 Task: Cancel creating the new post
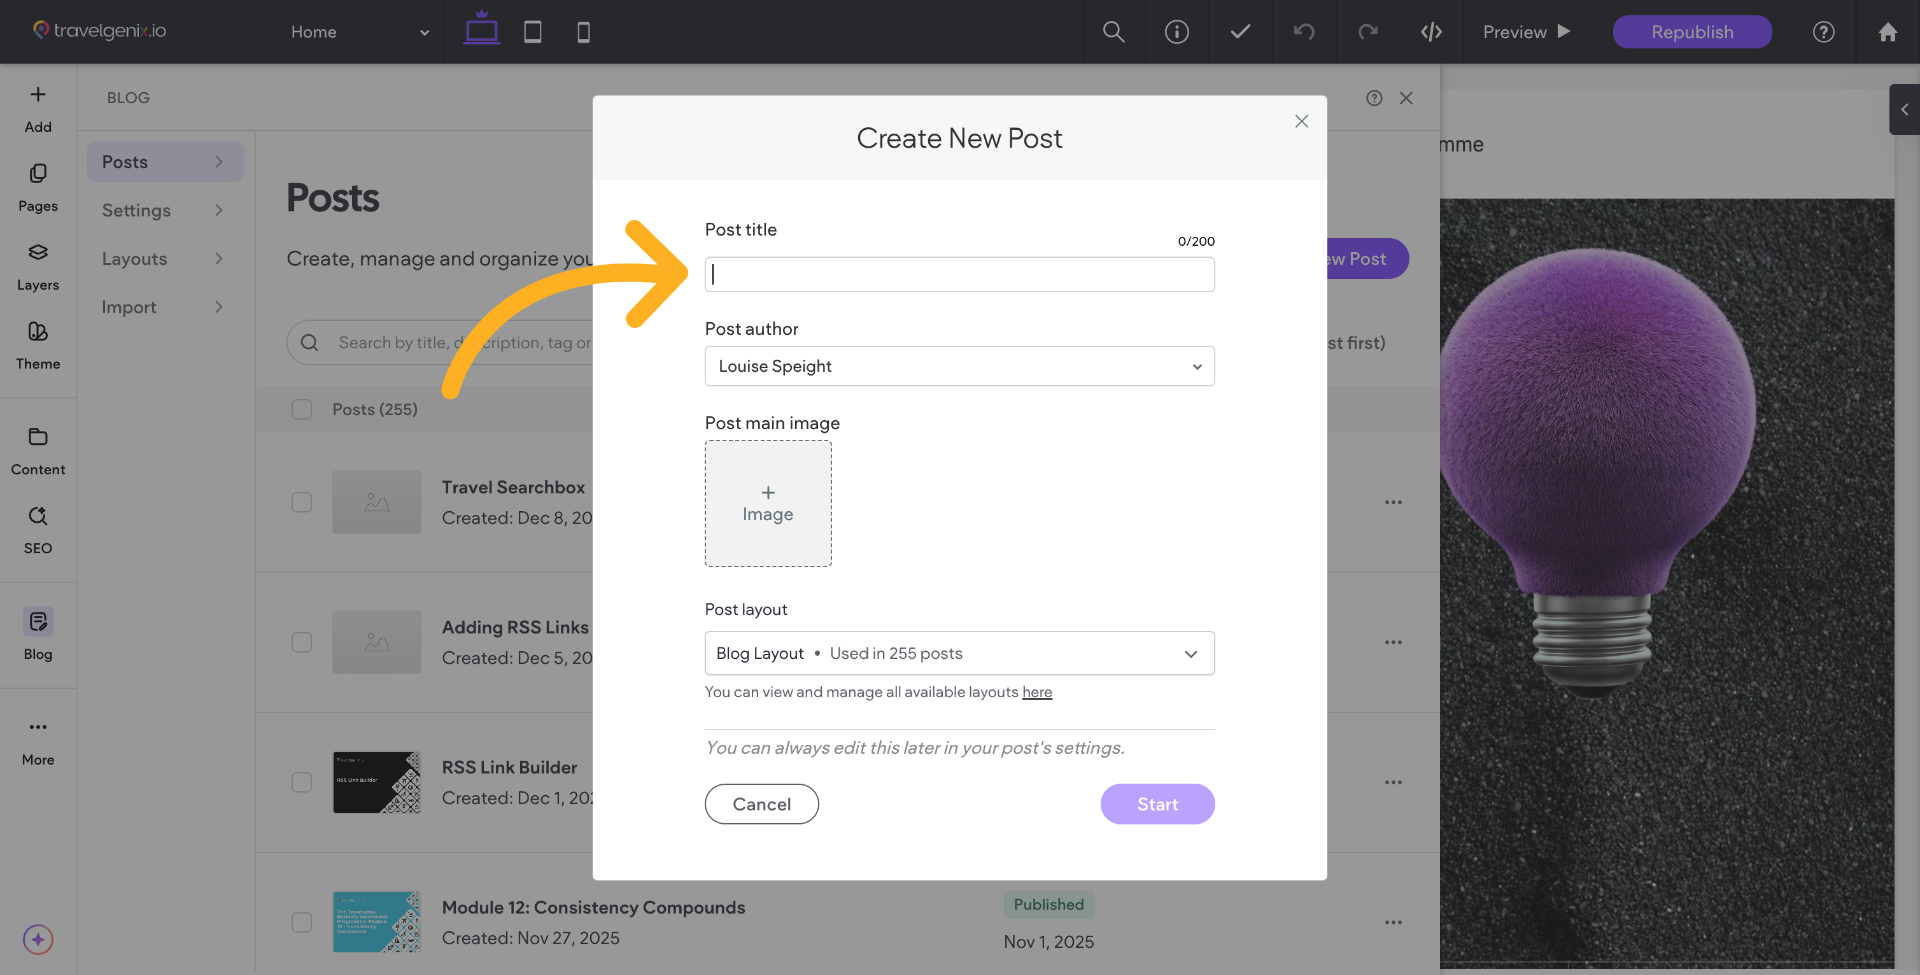(761, 804)
